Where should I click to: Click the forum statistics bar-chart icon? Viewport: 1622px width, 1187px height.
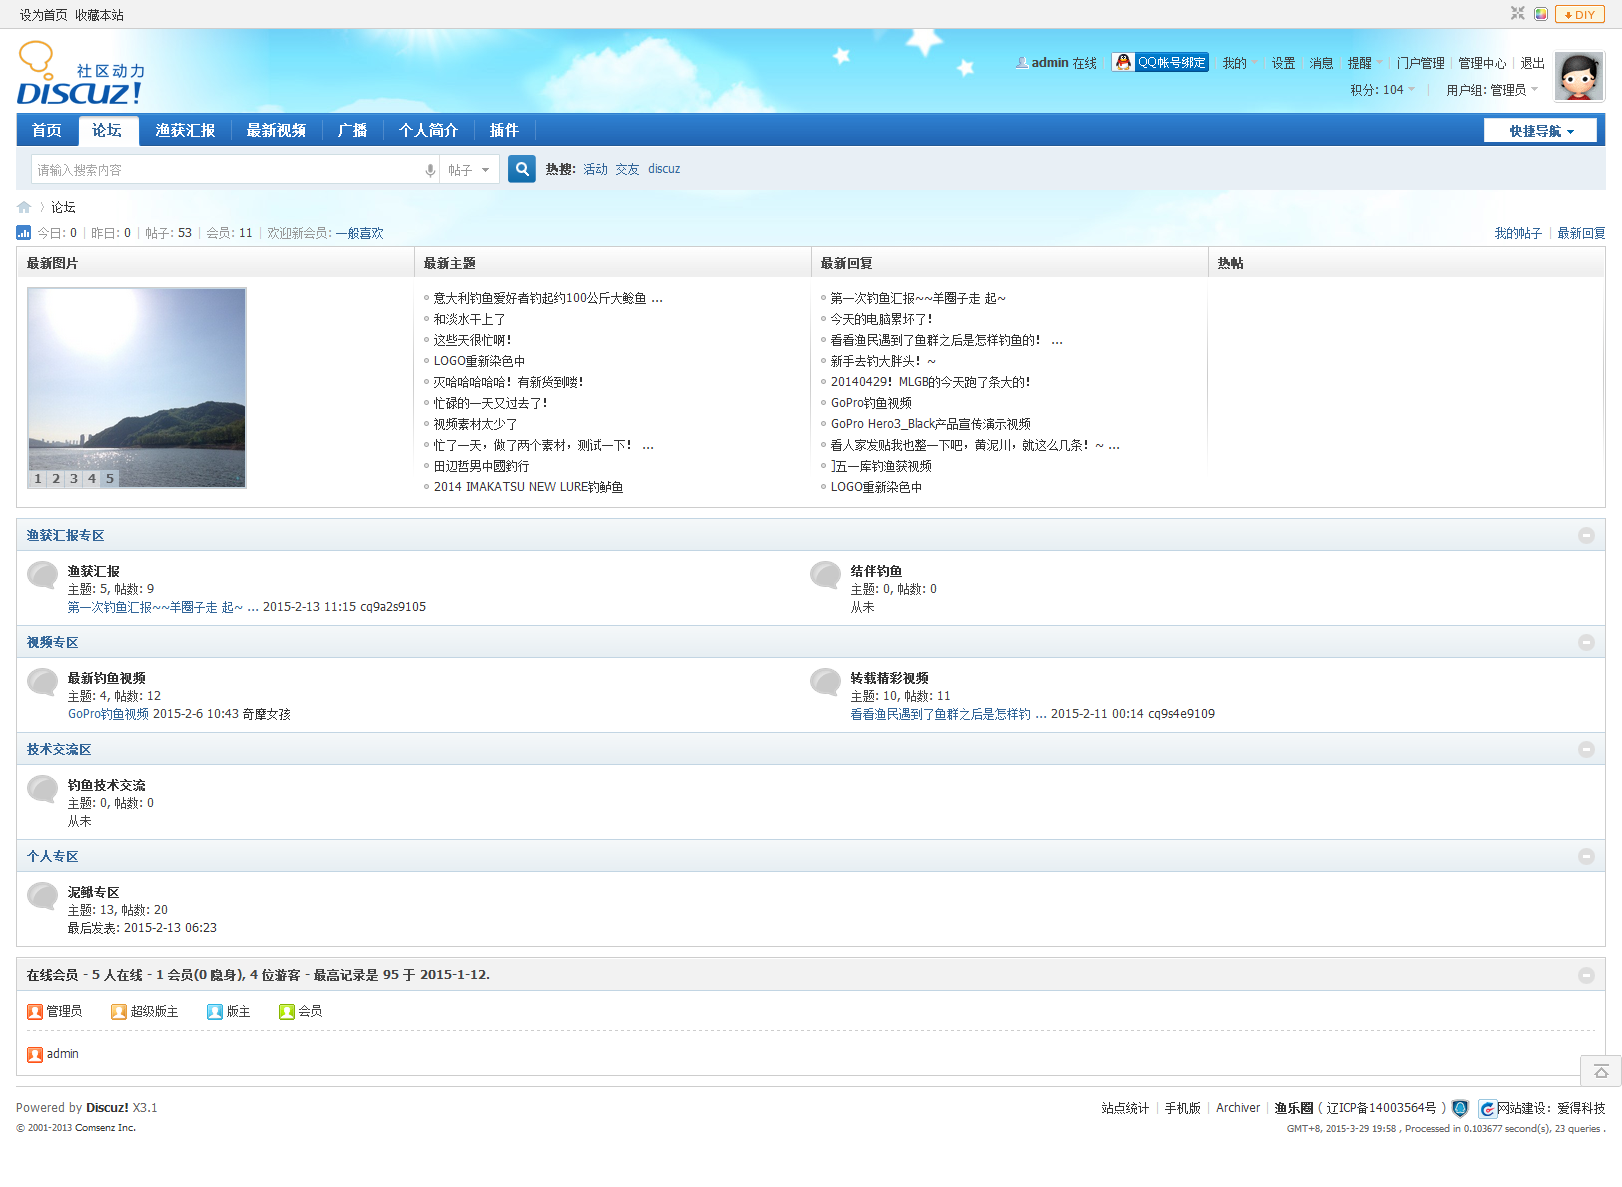pos(24,233)
